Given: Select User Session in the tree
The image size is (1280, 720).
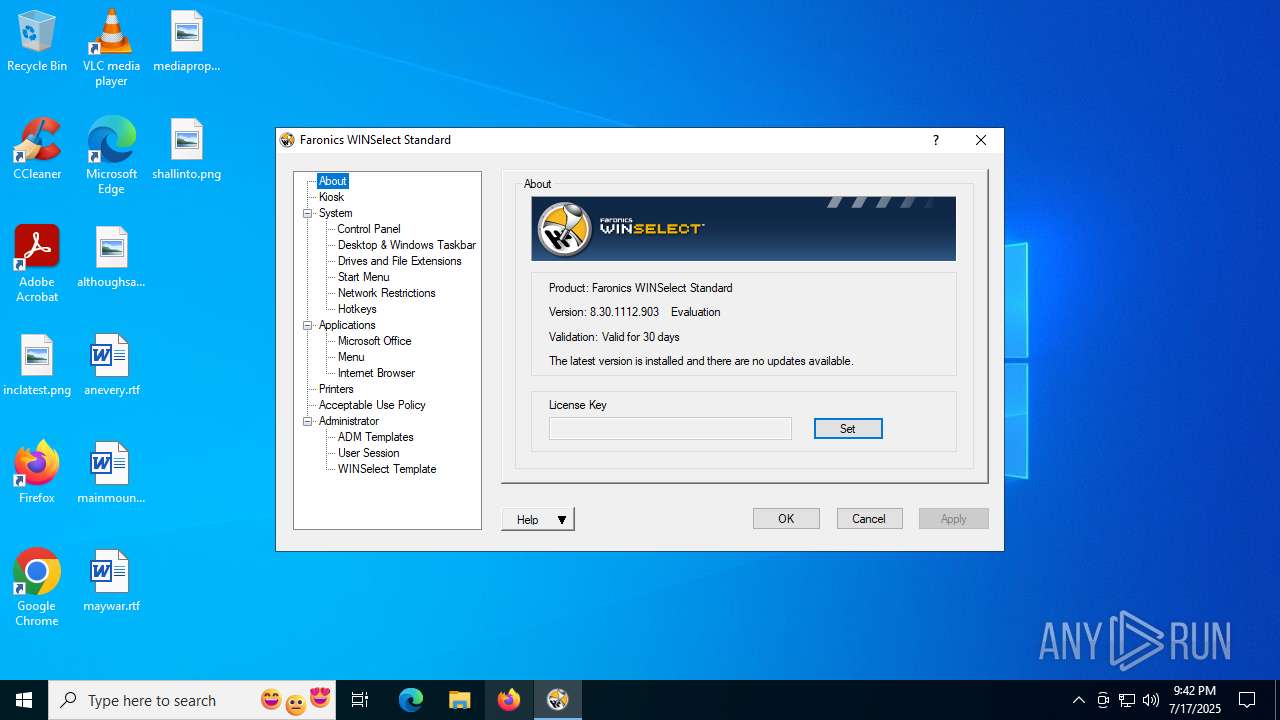Looking at the screenshot, I should 368,453.
